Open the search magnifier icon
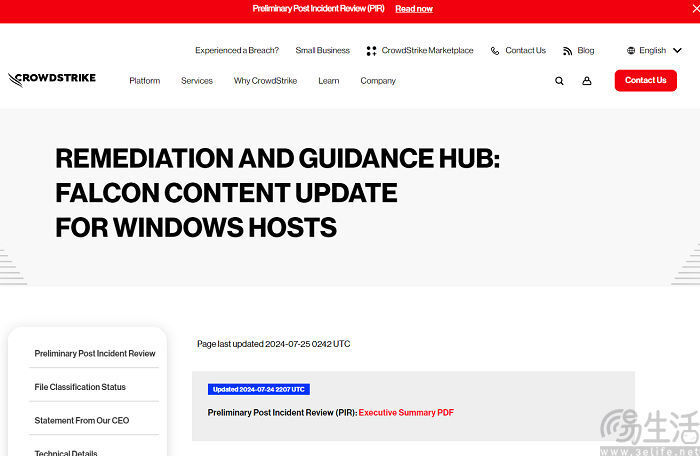 (x=559, y=81)
